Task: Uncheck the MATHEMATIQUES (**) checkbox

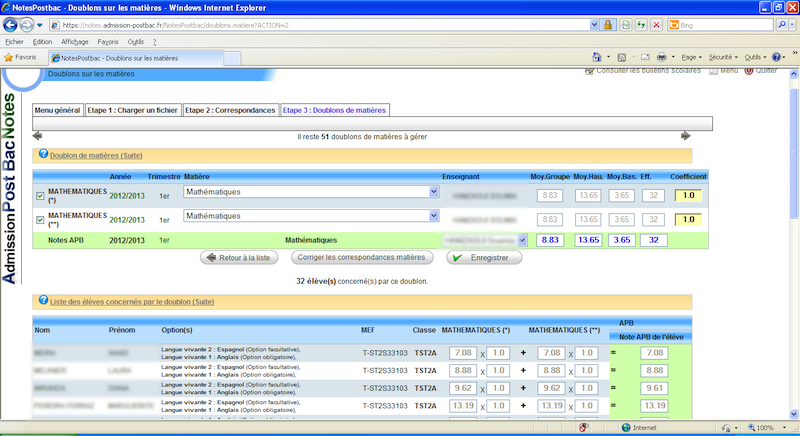Action: (x=40, y=218)
